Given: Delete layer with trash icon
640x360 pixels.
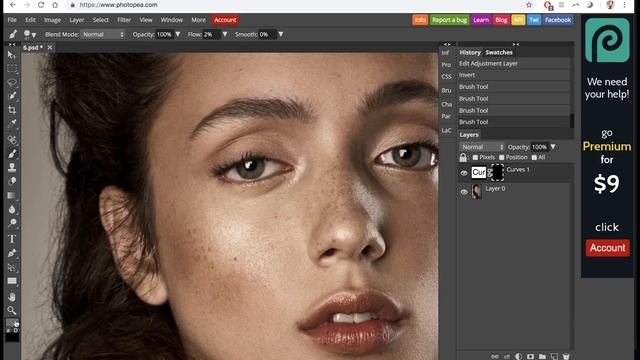Looking at the screenshot, I should tap(566, 356).
